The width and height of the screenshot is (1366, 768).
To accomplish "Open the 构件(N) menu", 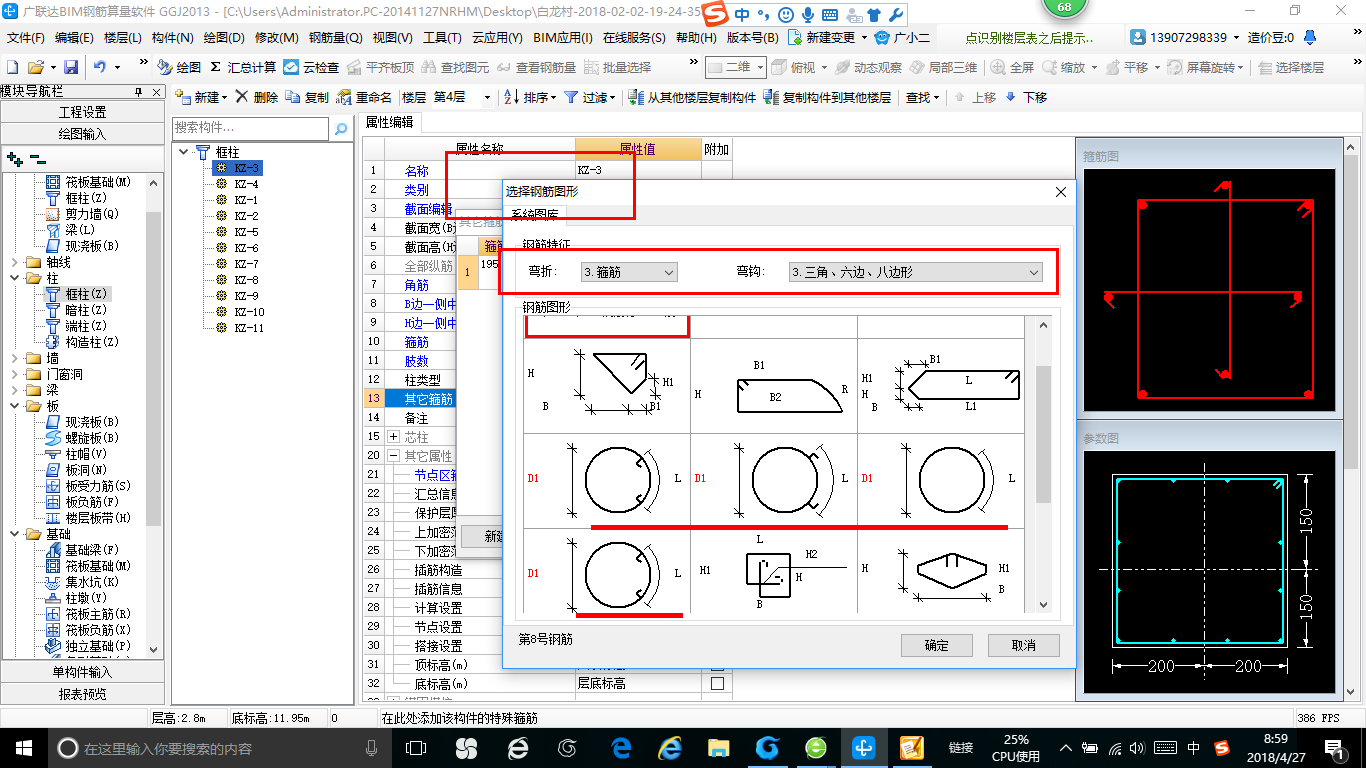I will [172, 37].
